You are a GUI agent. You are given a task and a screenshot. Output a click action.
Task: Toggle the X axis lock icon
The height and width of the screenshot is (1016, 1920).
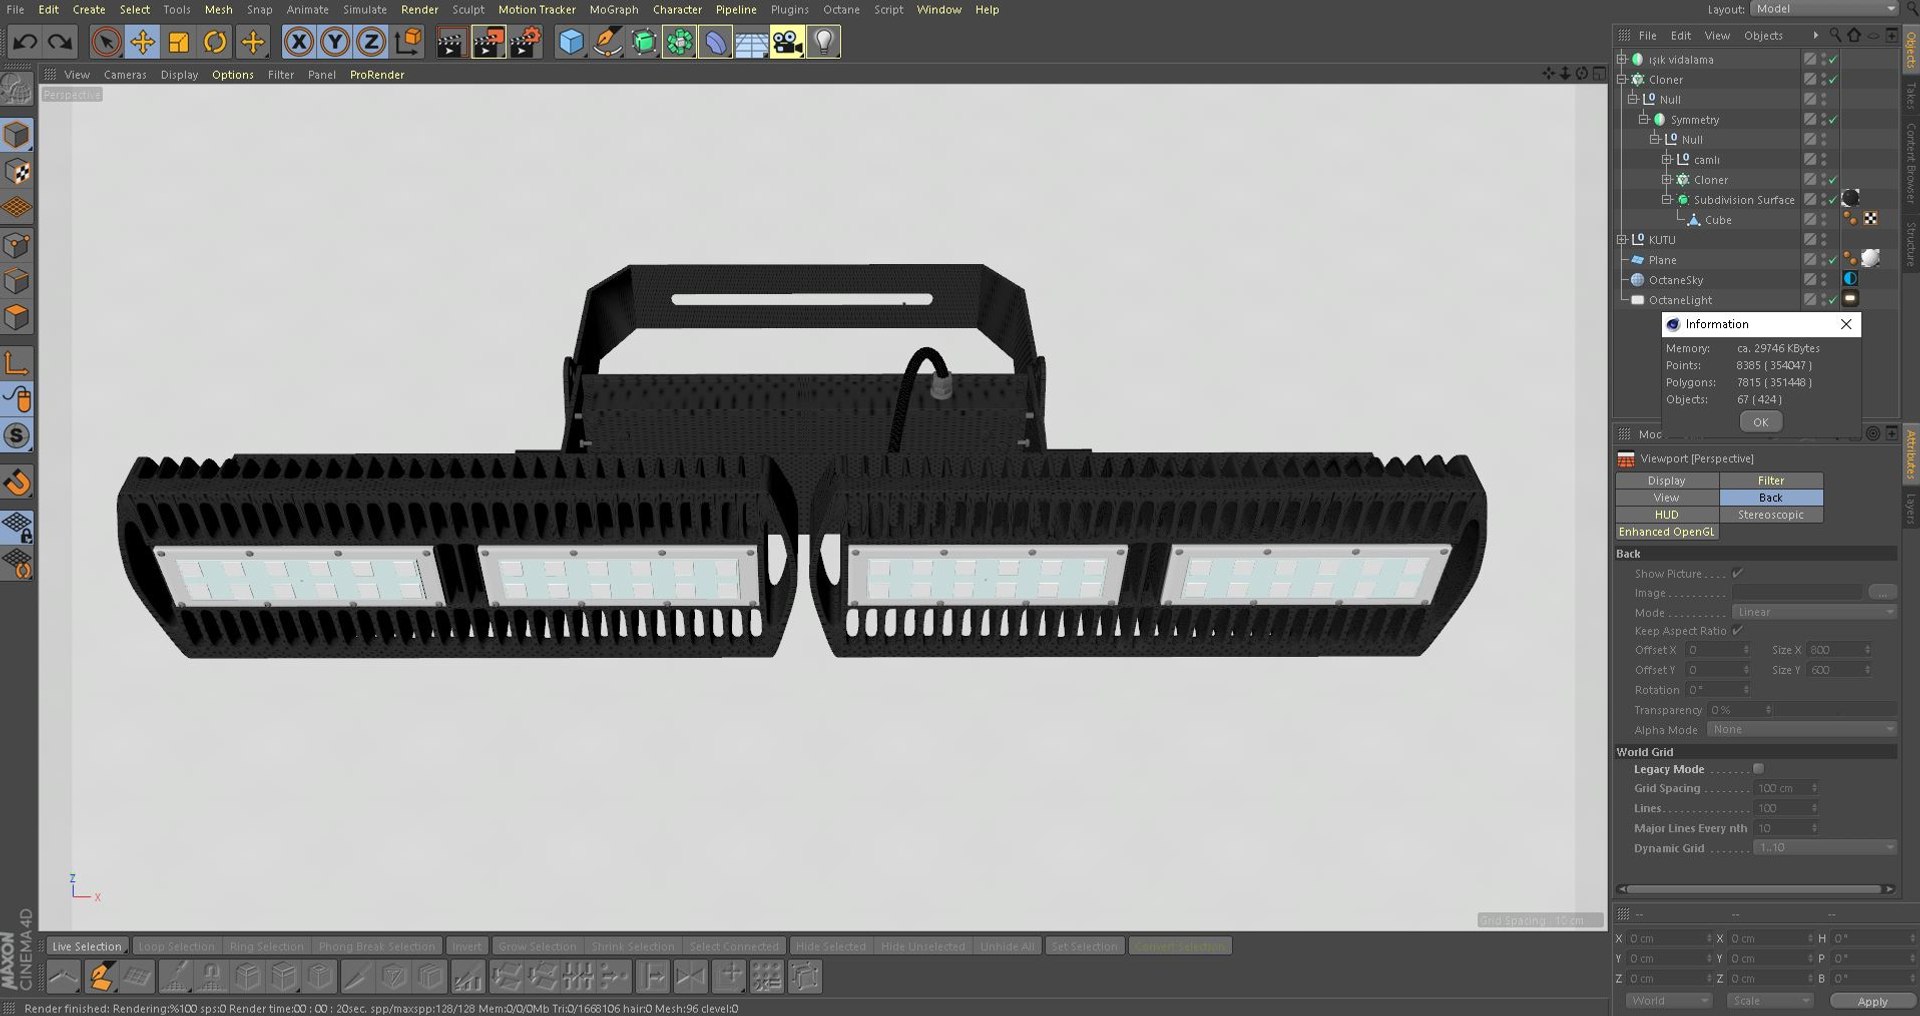point(298,42)
